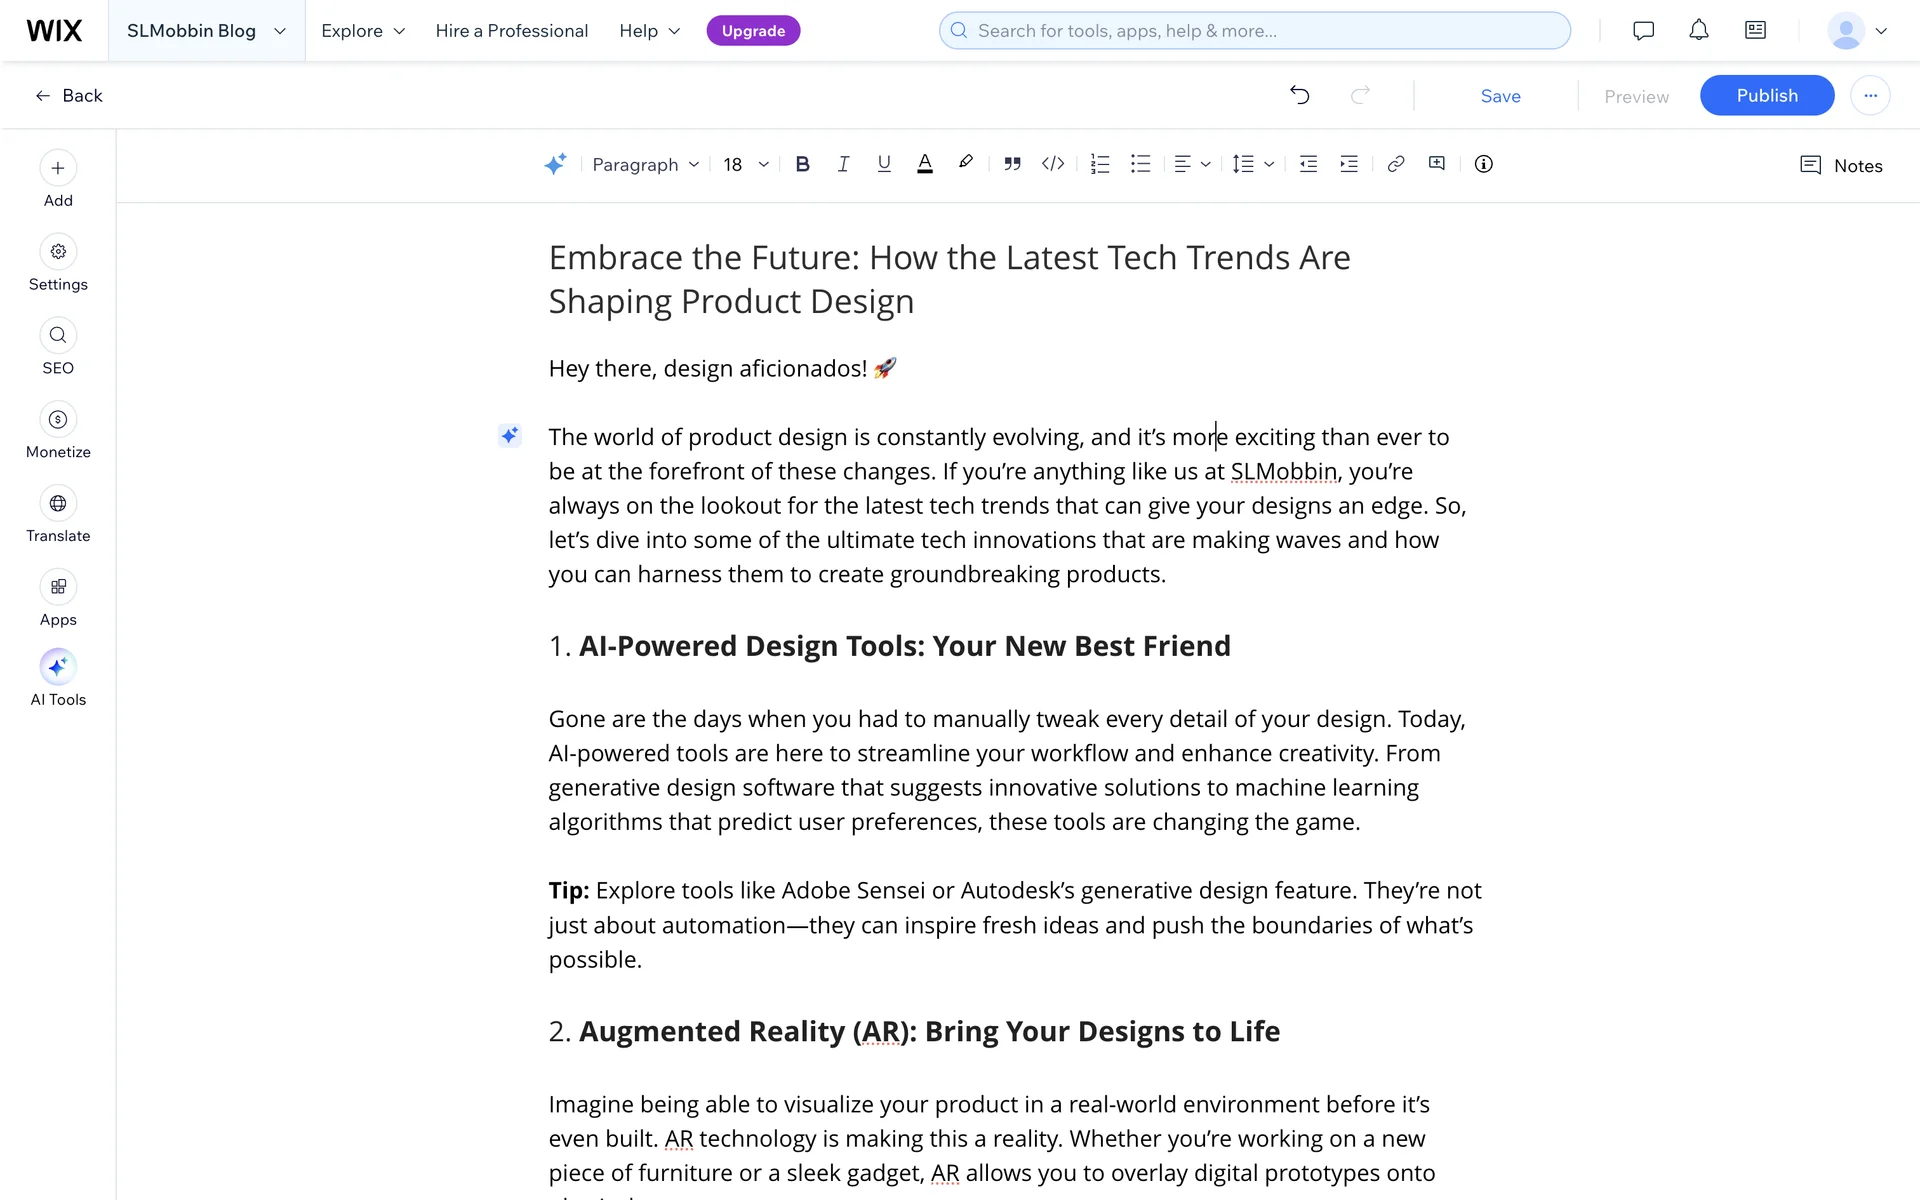Click the search field for tools and apps

pos(1254,31)
